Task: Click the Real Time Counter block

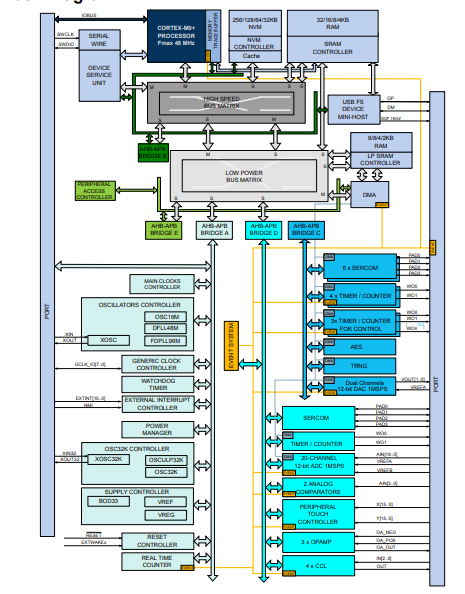Action: [x=158, y=561]
